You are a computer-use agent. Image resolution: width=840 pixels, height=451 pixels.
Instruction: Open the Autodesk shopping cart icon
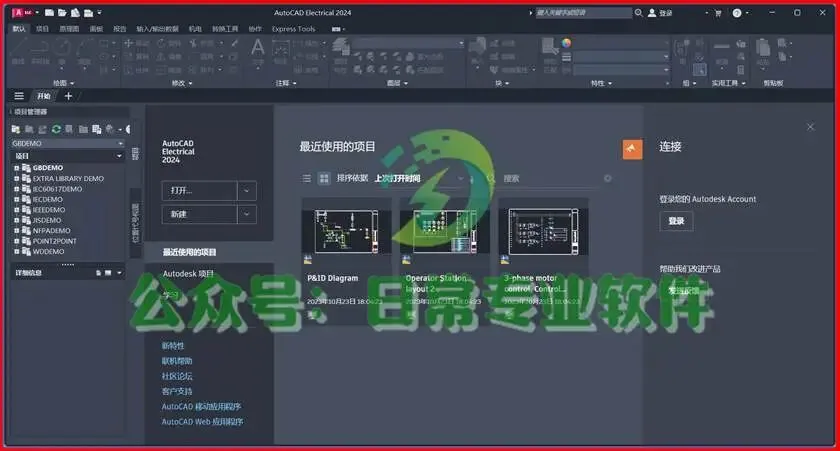point(718,13)
